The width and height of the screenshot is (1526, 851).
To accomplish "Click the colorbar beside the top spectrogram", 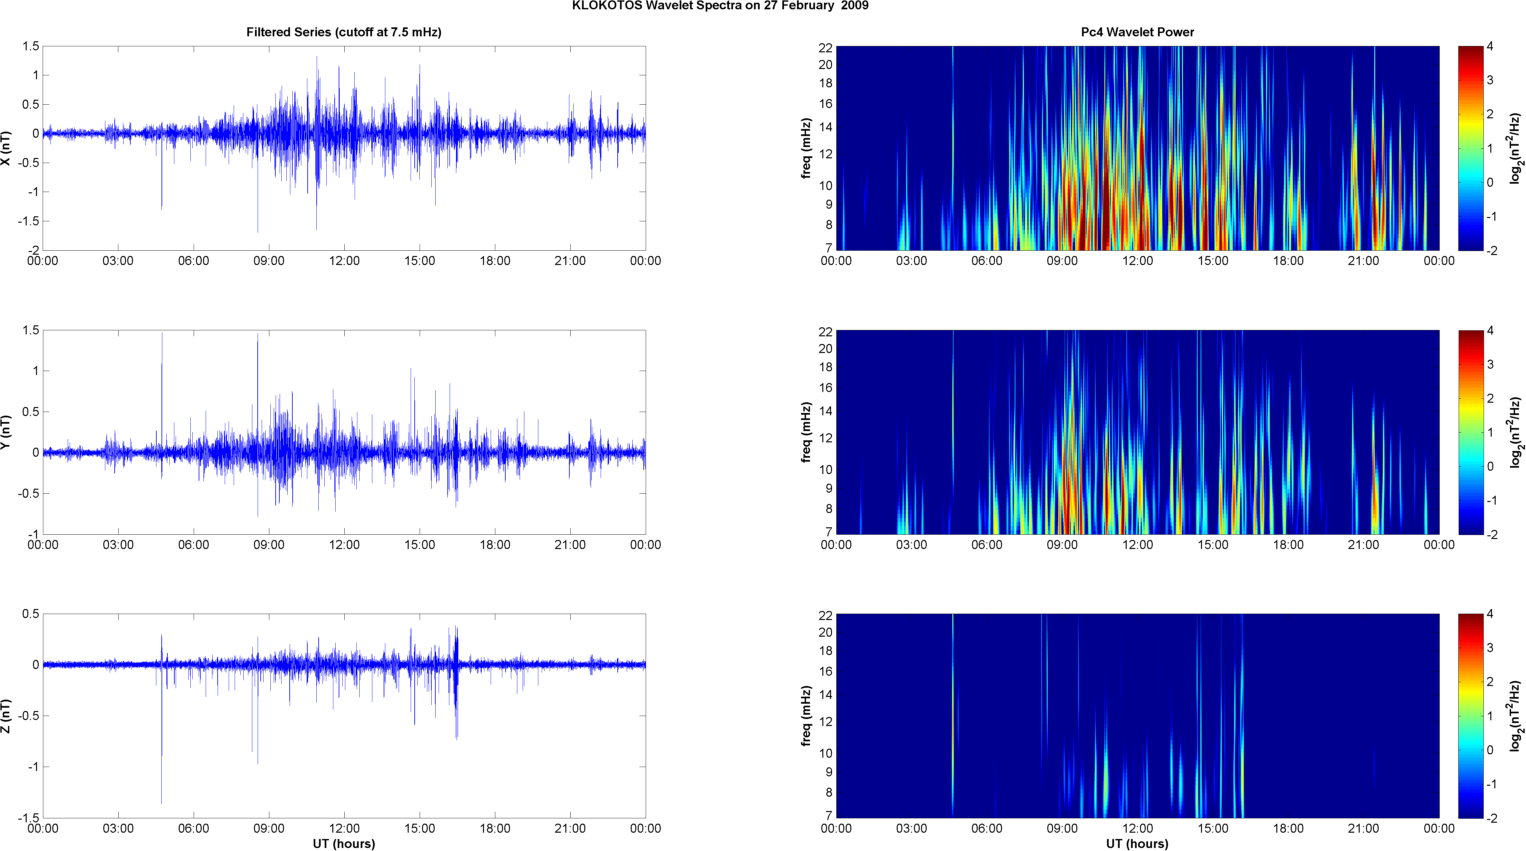I will (x=1470, y=148).
